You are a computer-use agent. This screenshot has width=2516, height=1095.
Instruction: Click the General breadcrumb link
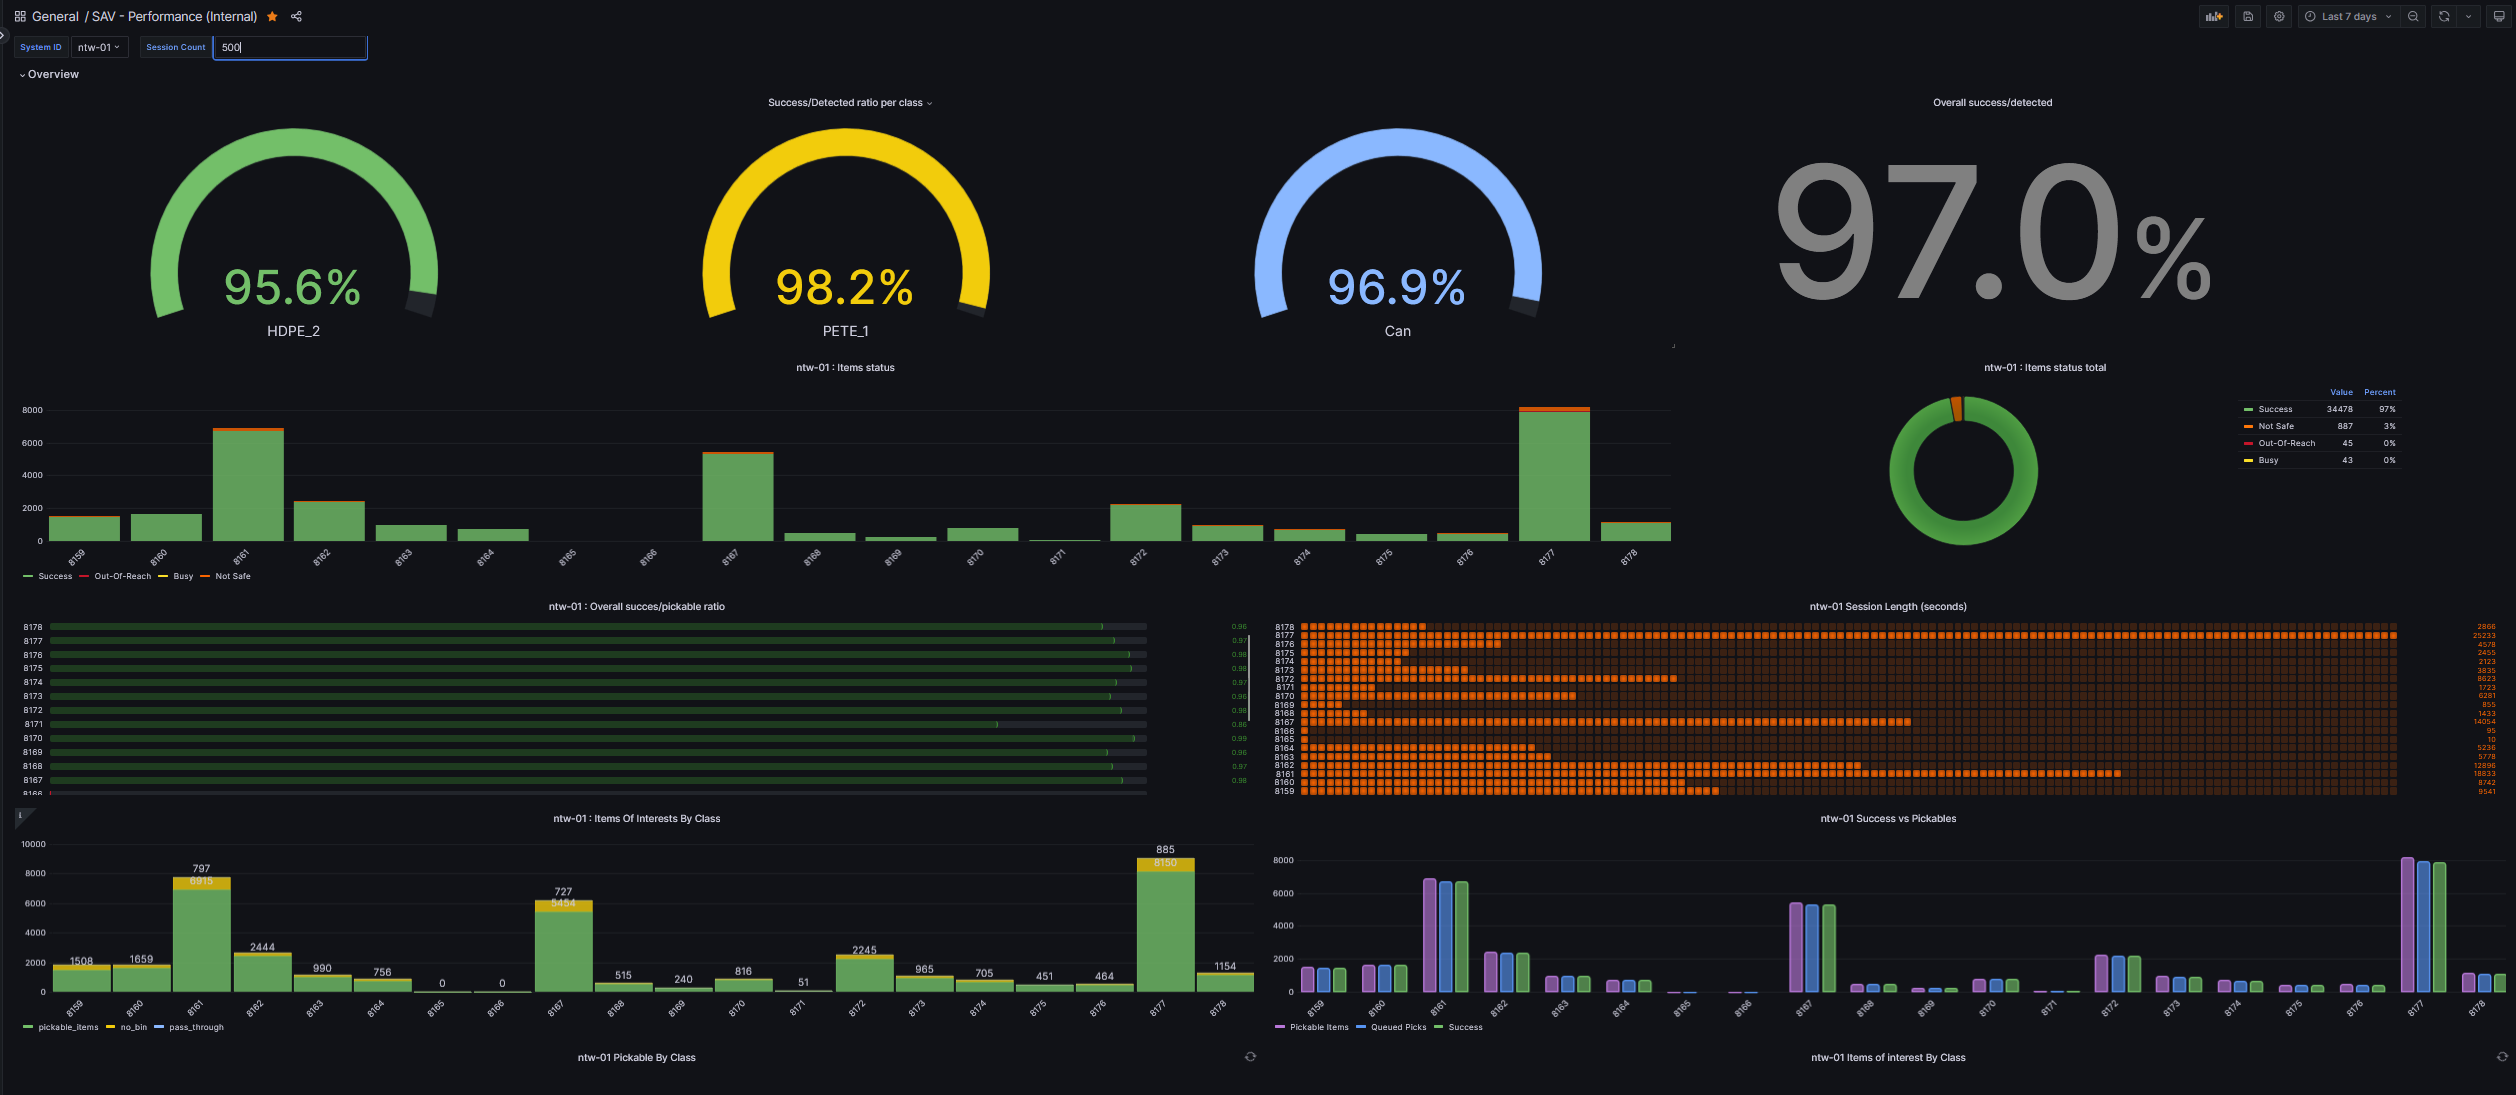[55, 16]
